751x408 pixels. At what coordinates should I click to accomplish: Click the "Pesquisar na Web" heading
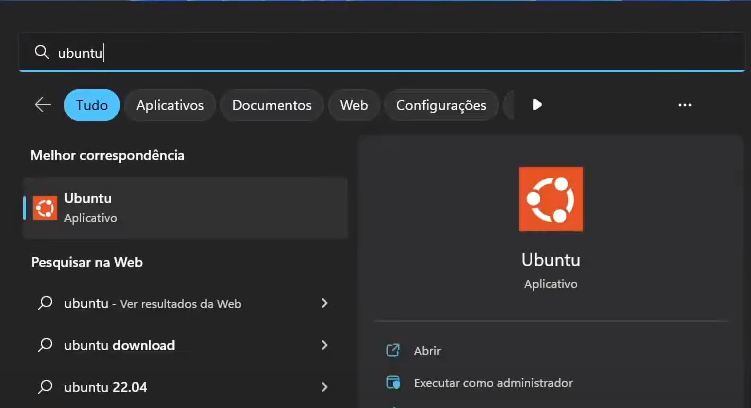(87, 262)
